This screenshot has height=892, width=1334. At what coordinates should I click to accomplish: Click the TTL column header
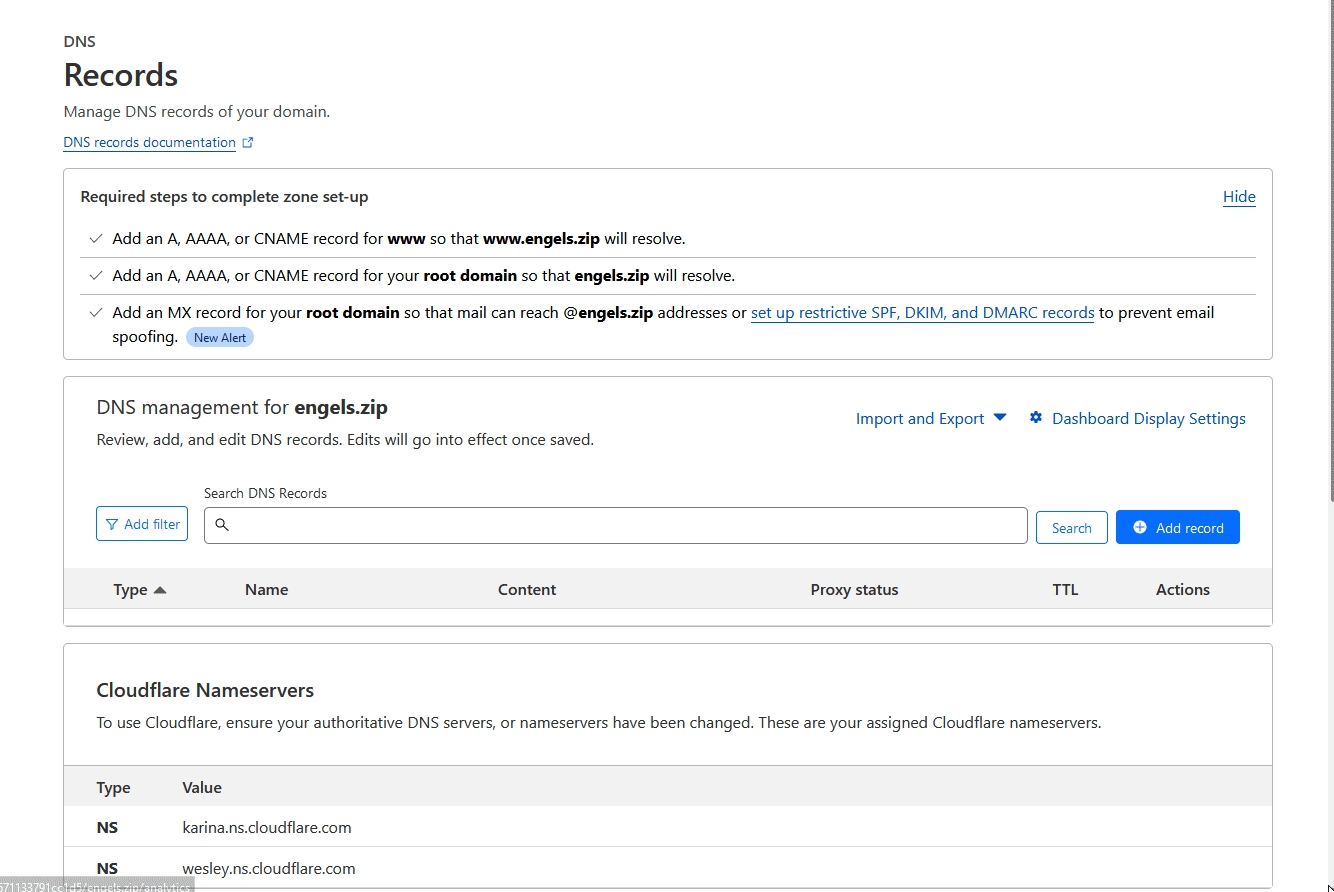point(1065,590)
